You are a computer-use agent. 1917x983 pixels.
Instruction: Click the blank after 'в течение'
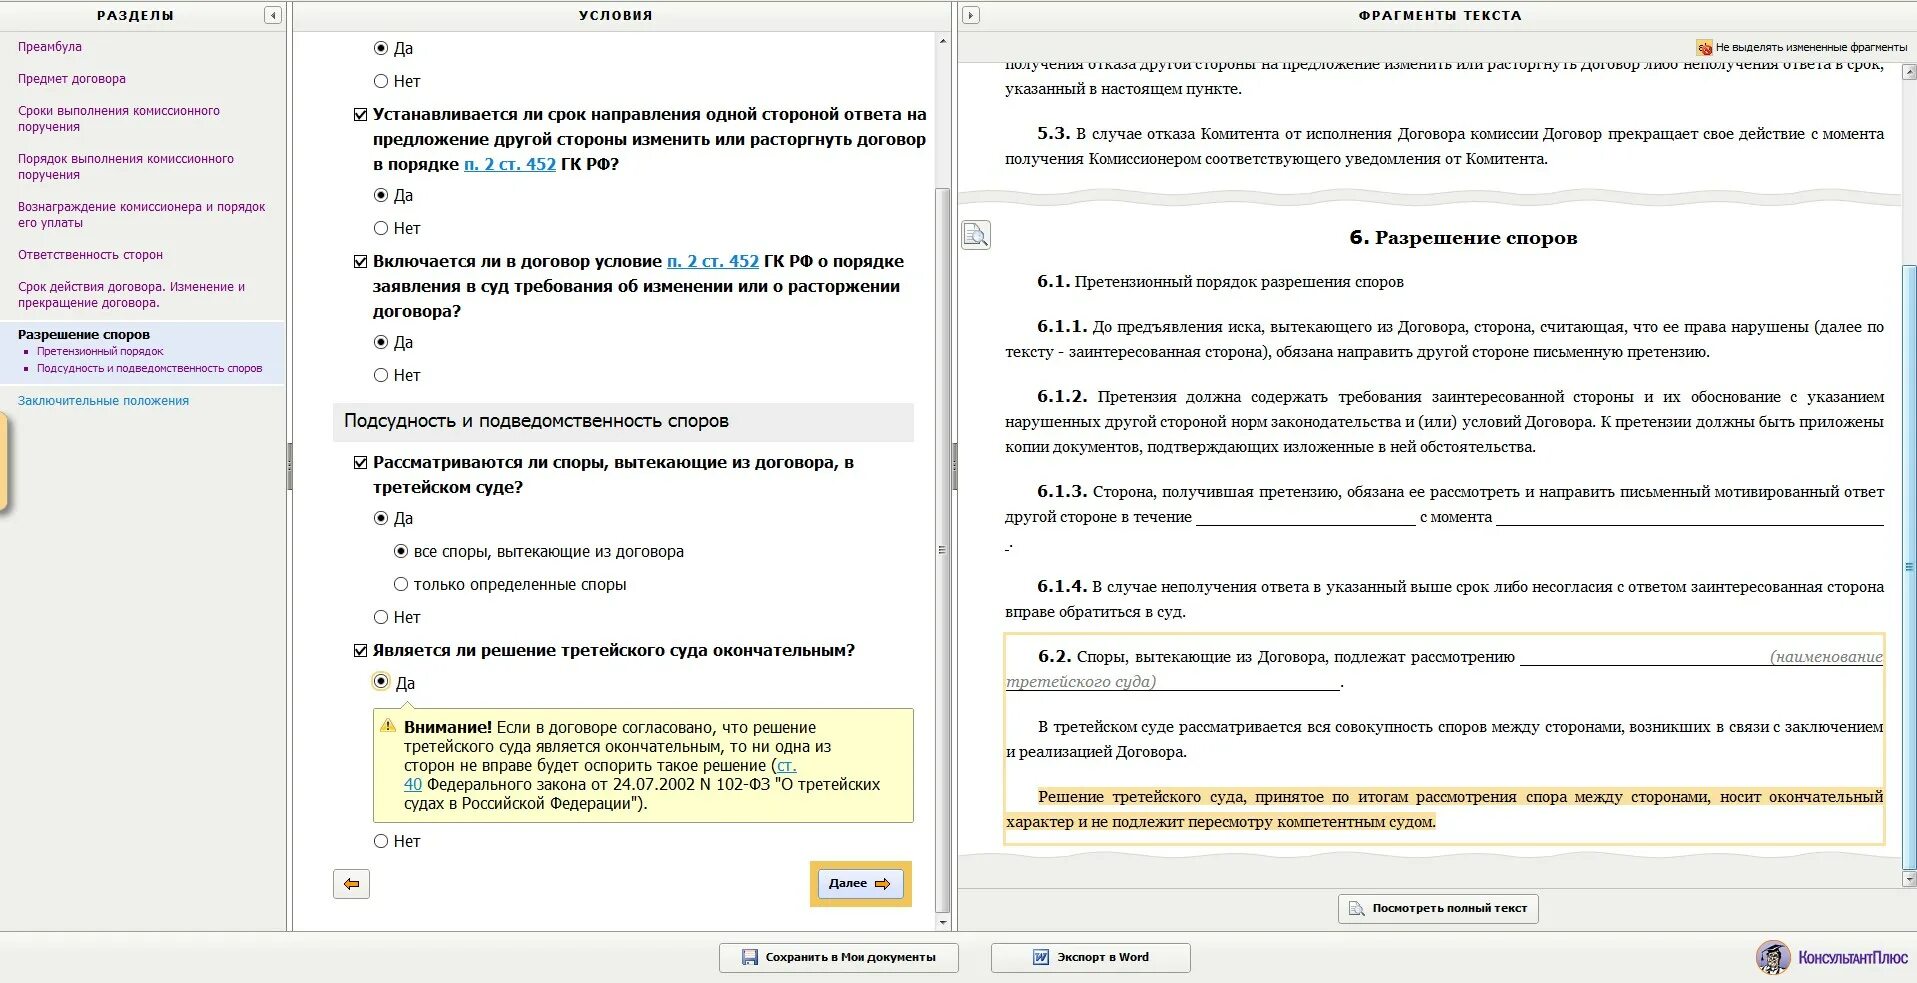pyautogui.click(x=1306, y=517)
